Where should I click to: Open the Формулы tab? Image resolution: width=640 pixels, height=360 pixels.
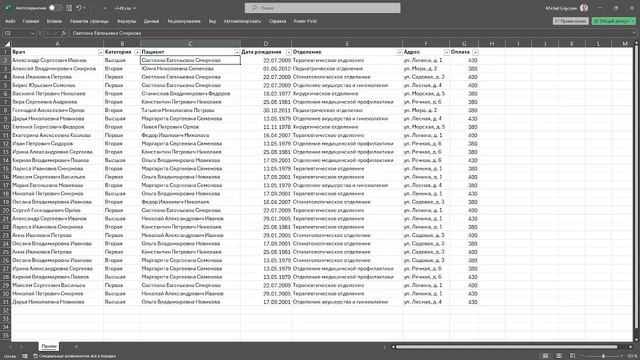pos(127,21)
